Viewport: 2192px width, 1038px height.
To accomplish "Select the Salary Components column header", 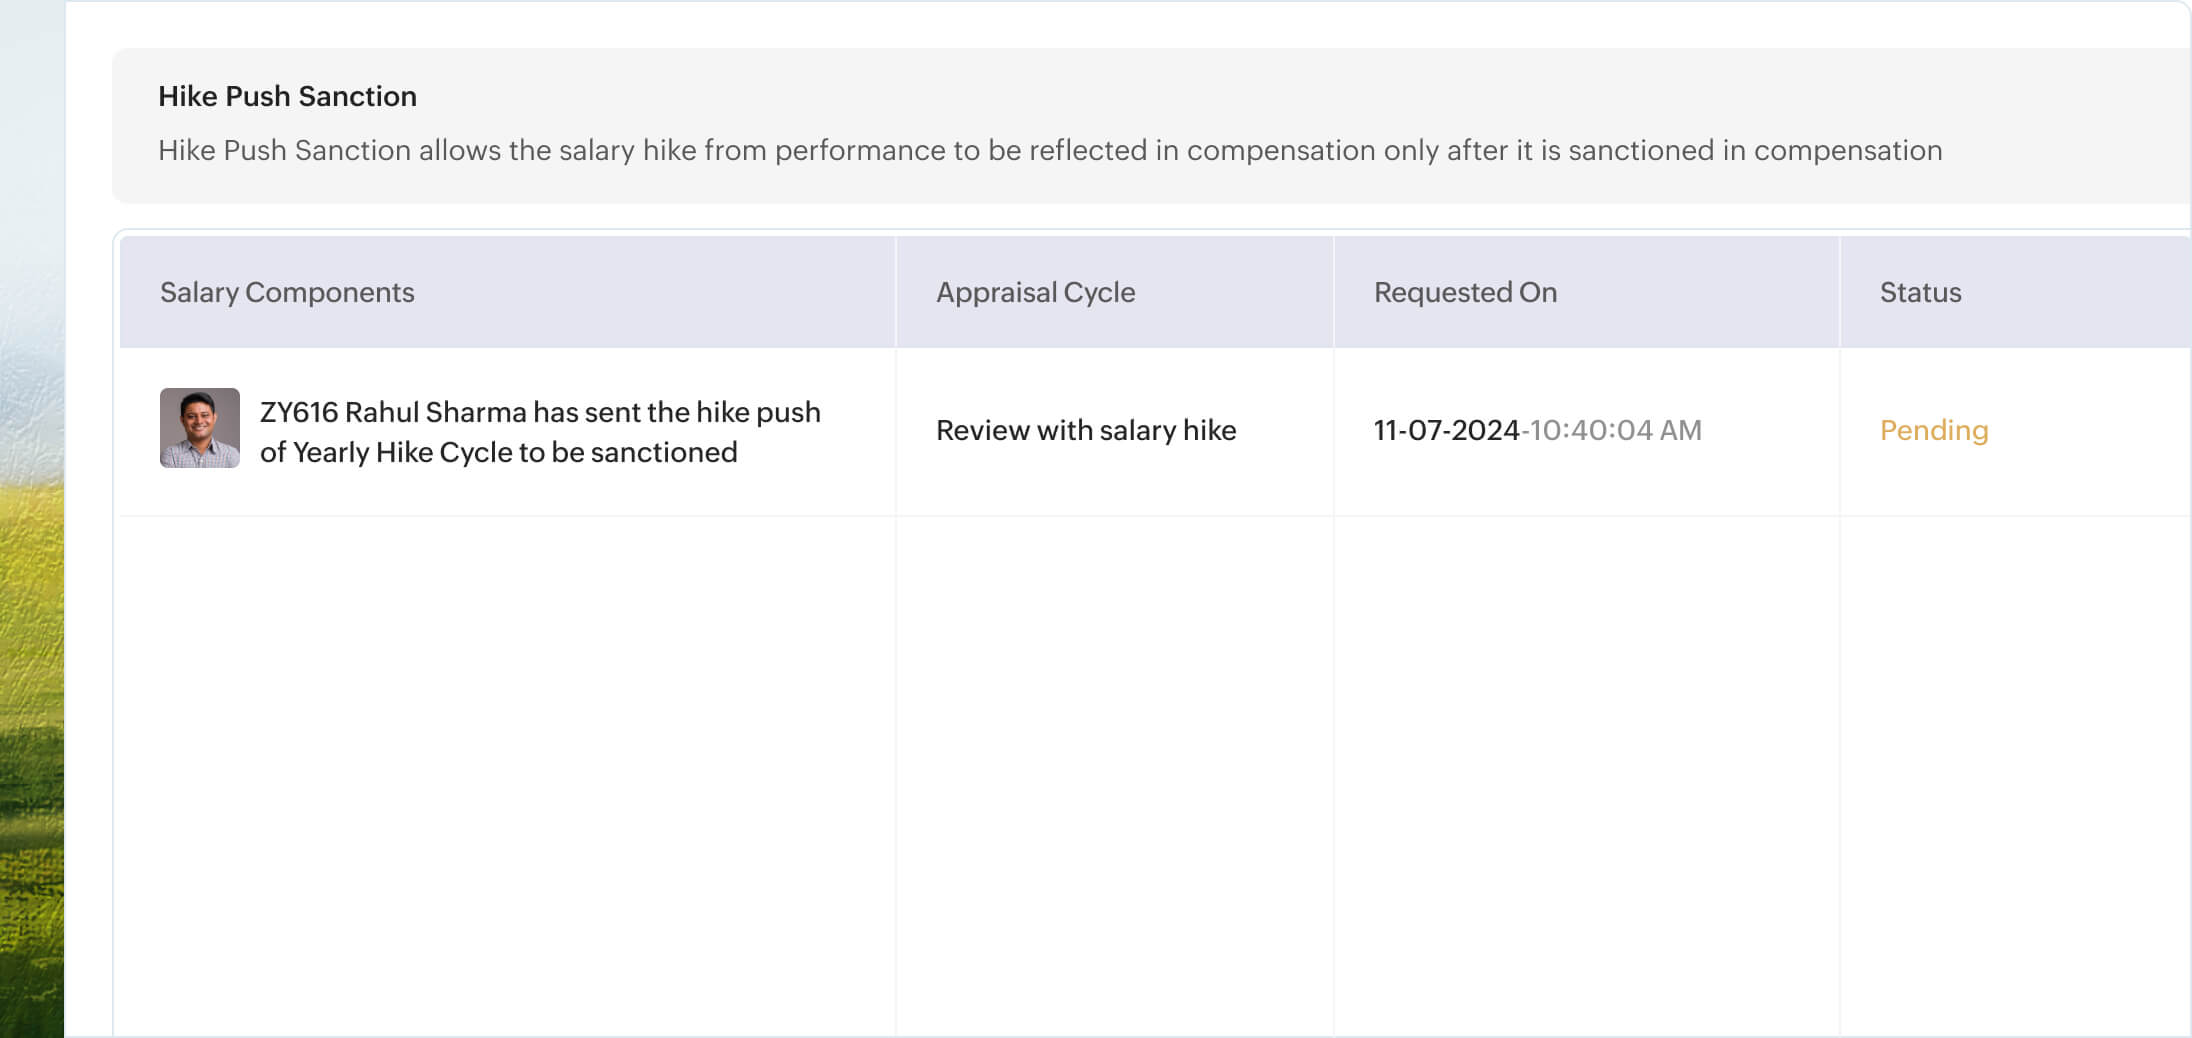I will (287, 292).
